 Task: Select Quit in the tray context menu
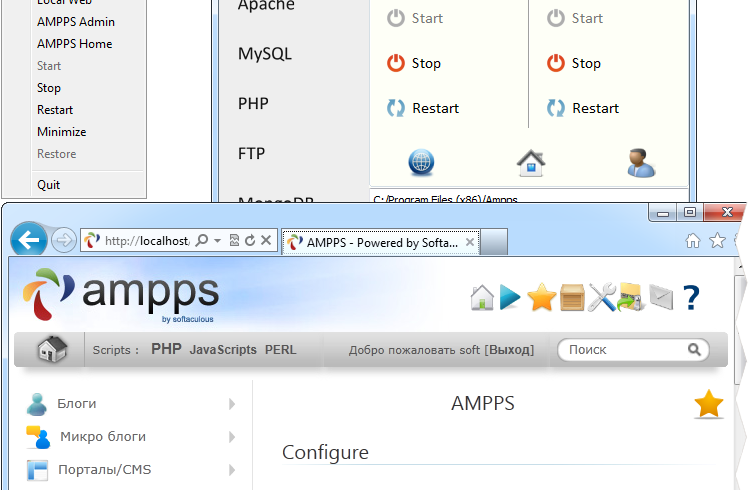49,185
